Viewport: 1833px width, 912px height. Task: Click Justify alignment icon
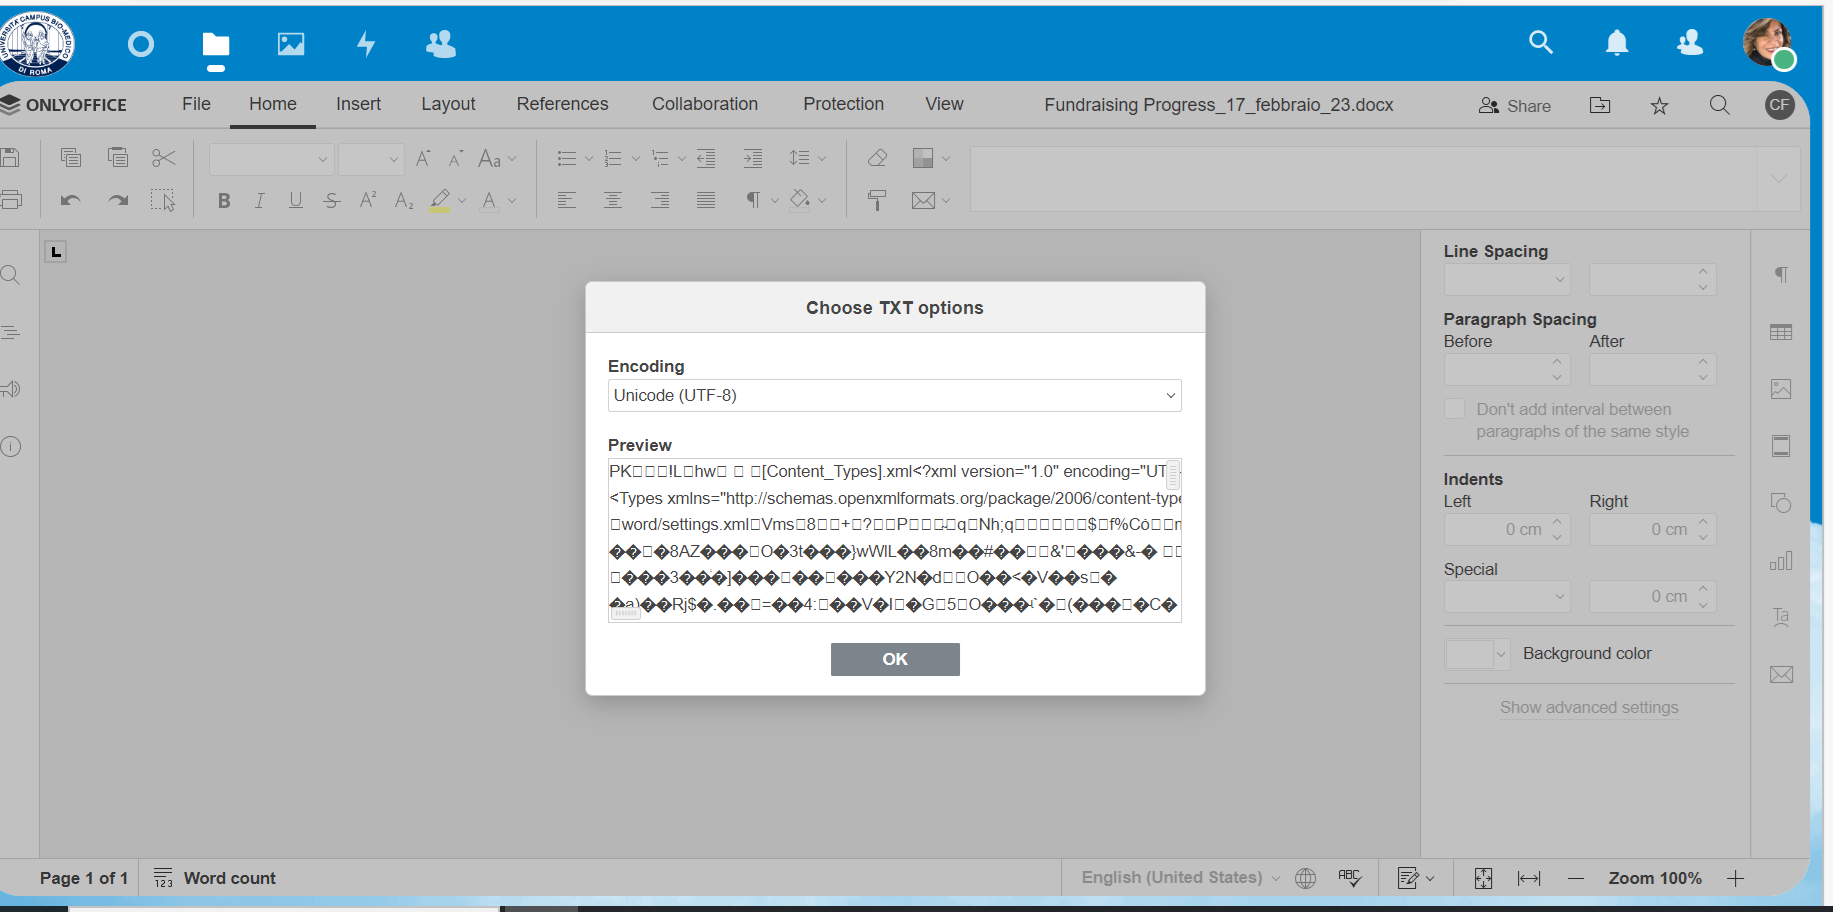(706, 200)
